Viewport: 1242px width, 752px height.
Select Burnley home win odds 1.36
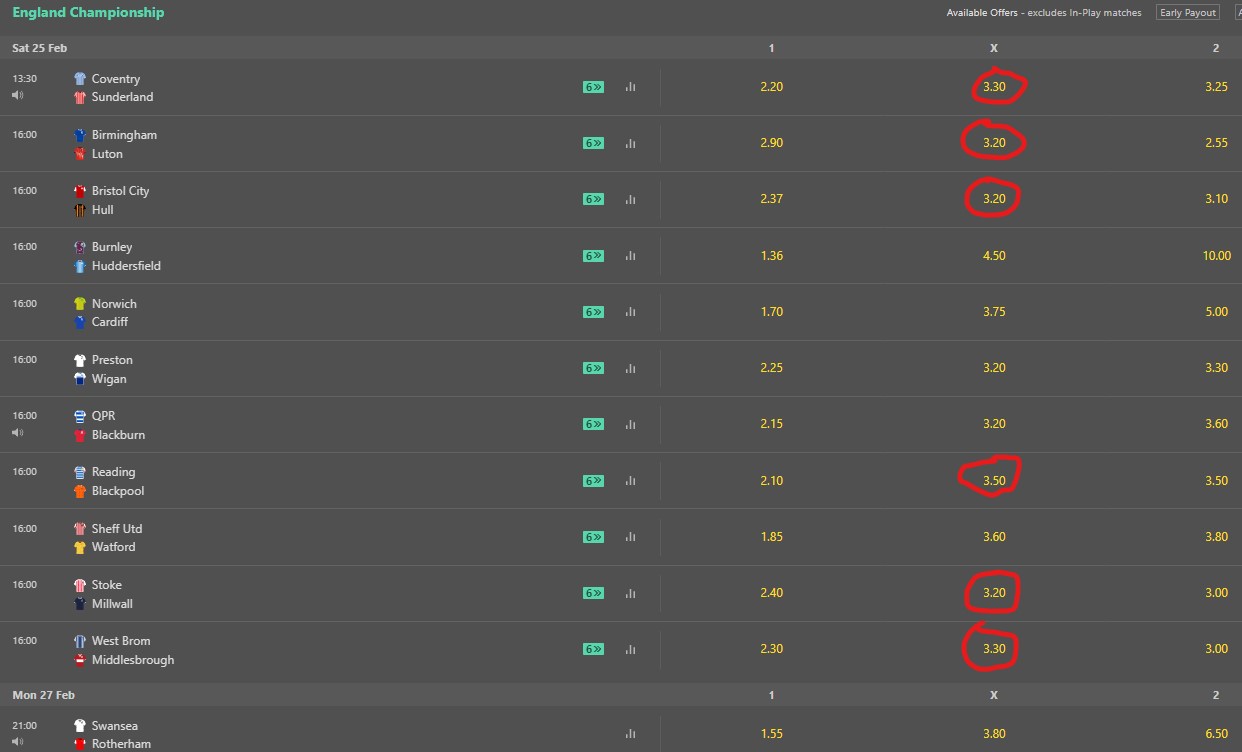(x=771, y=256)
